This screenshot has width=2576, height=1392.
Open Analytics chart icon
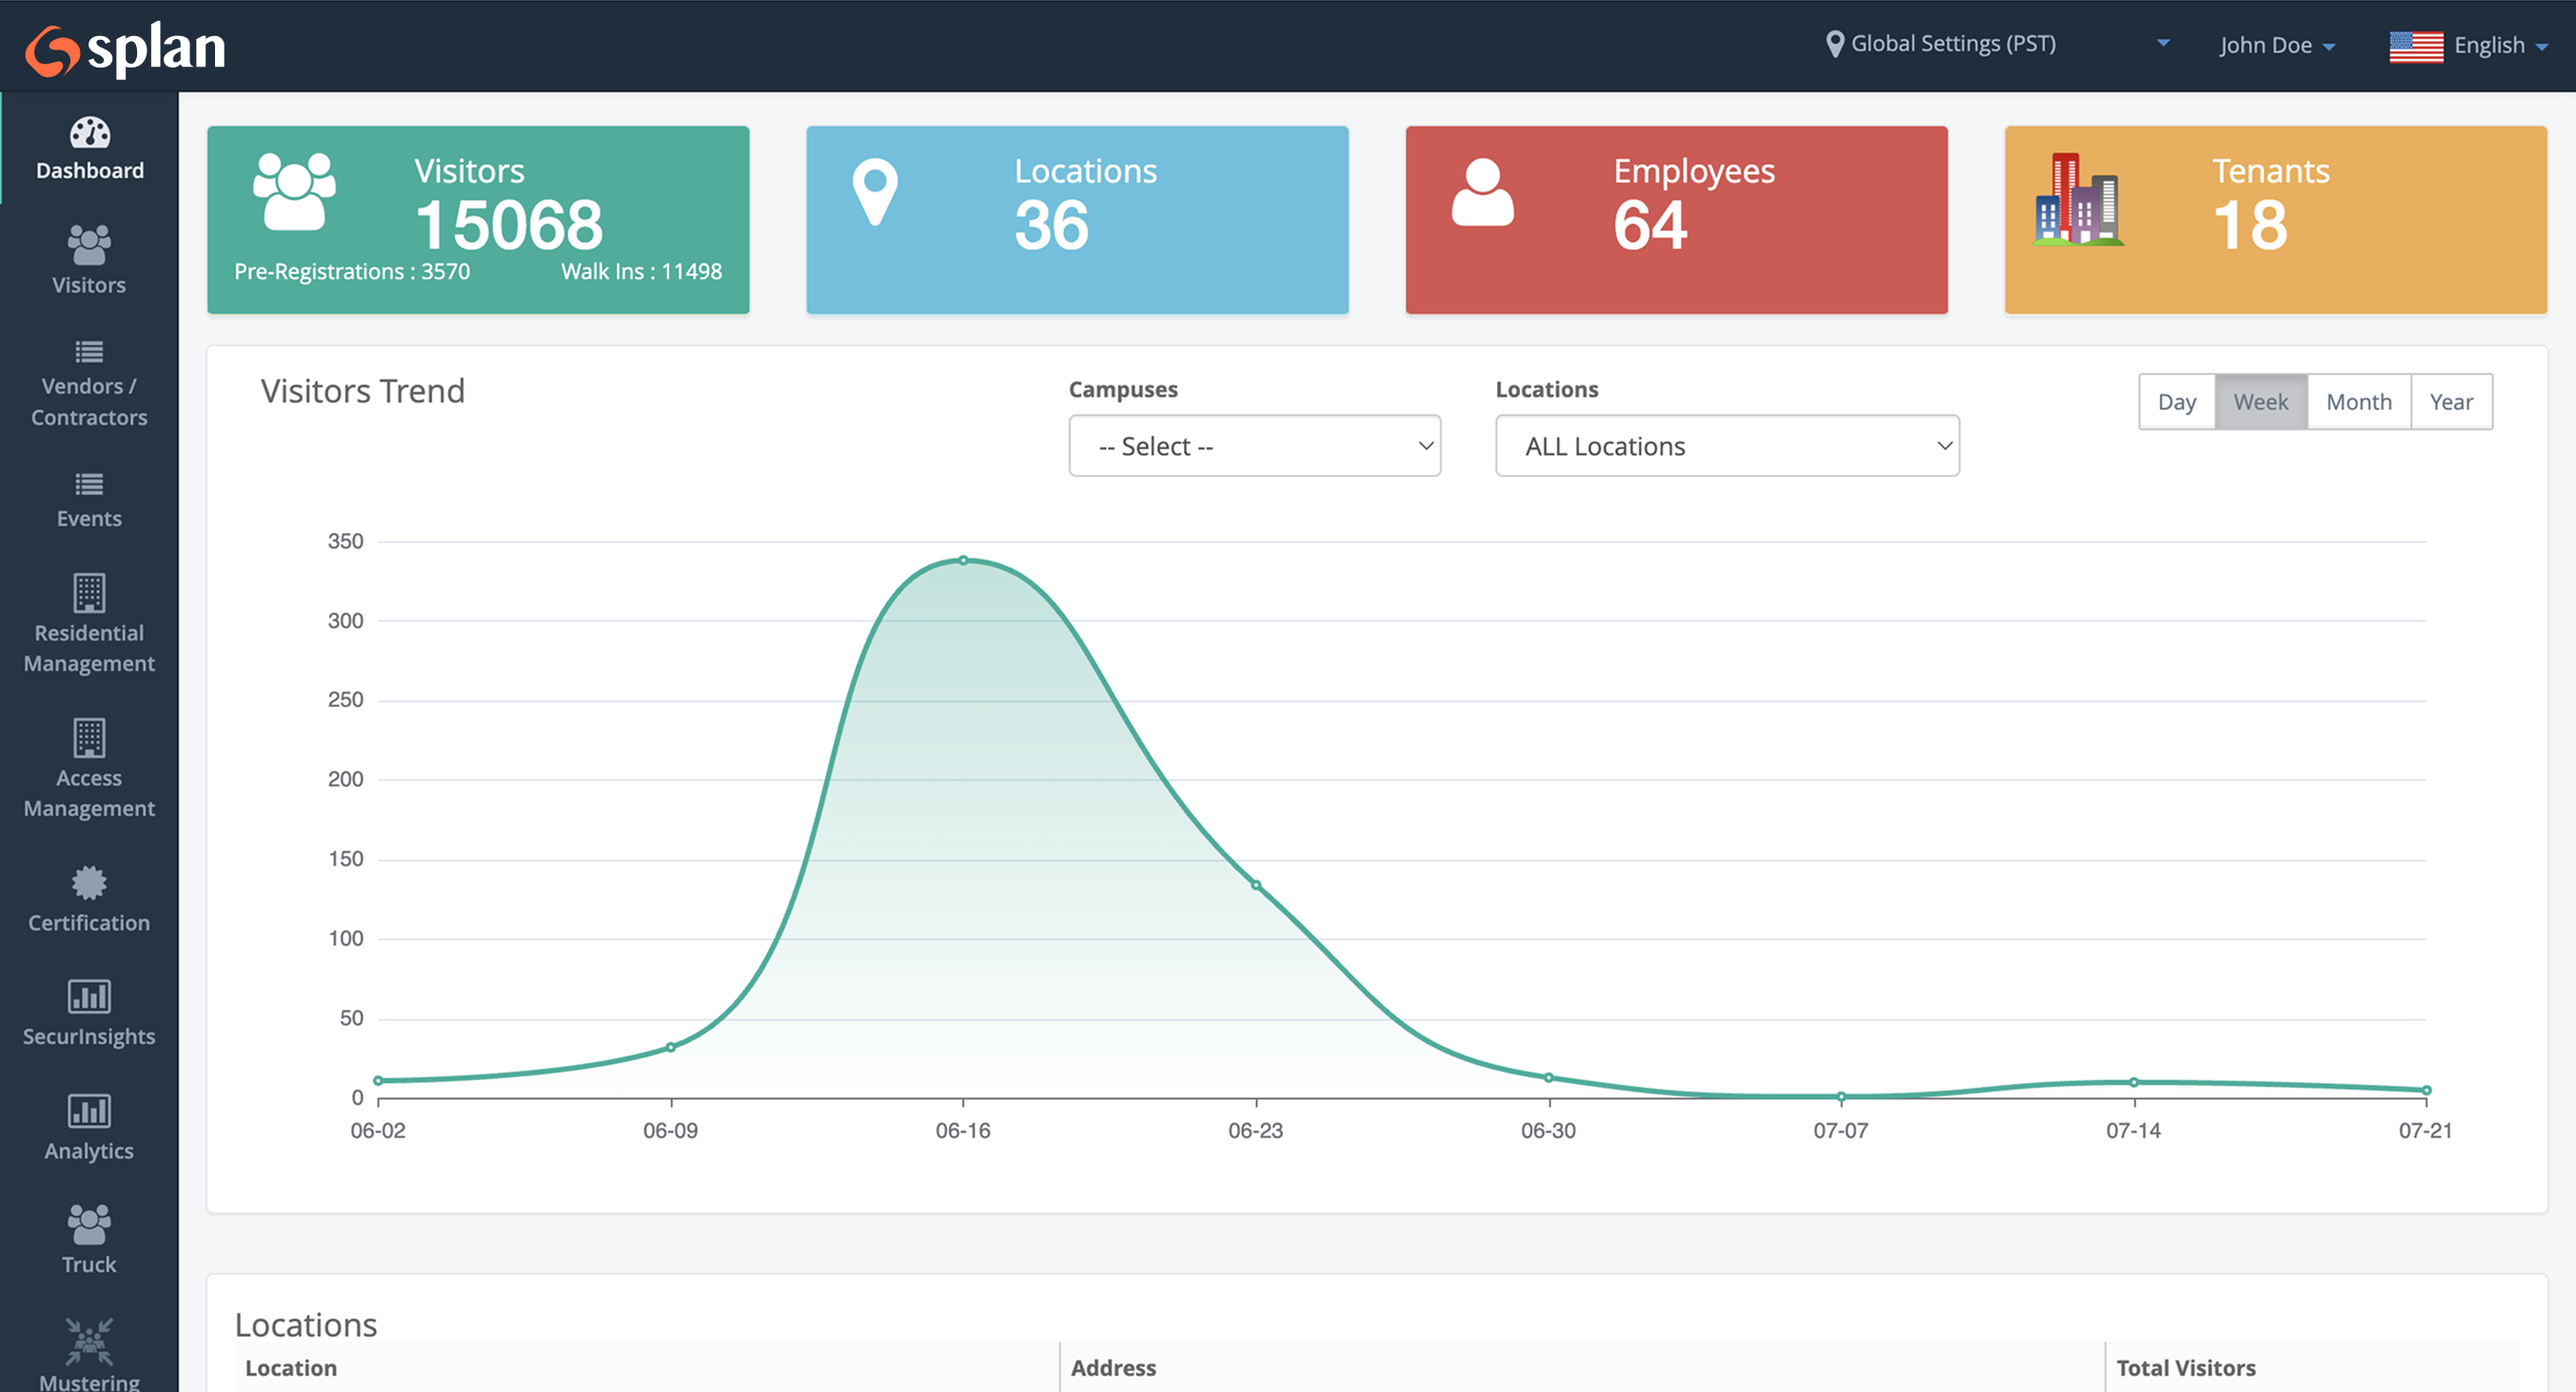pyautogui.click(x=89, y=1111)
